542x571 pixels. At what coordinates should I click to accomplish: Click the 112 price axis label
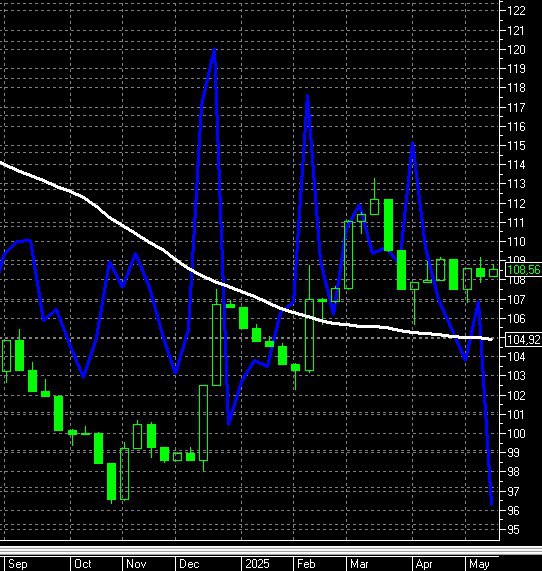pos(516,203)
